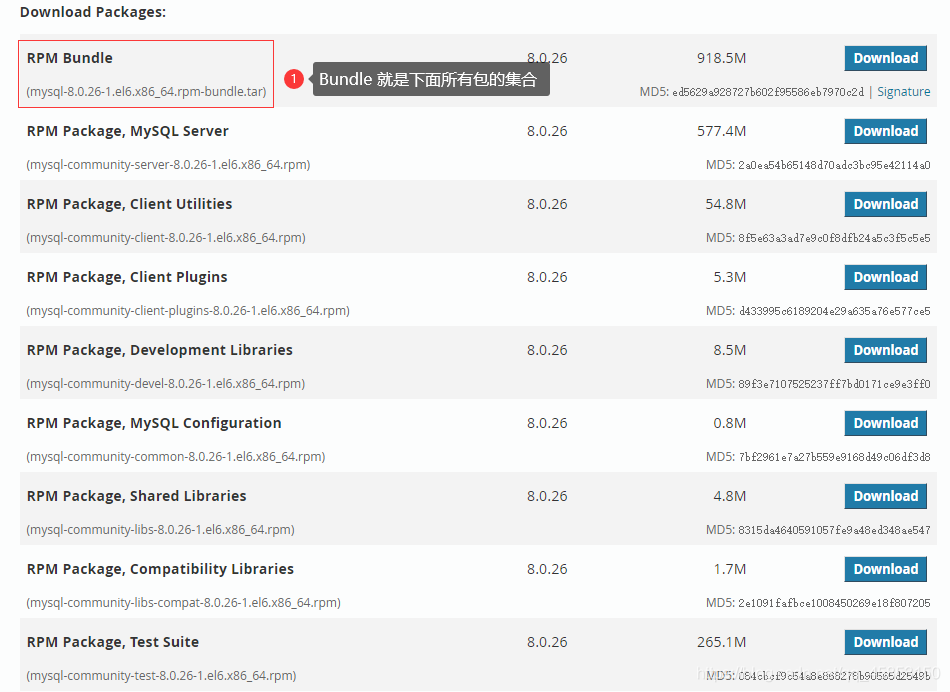The height and width of the screenshot is (692, 950).
Task: Select the 'RPM Bundle' title text
Action: click(70, 58)
